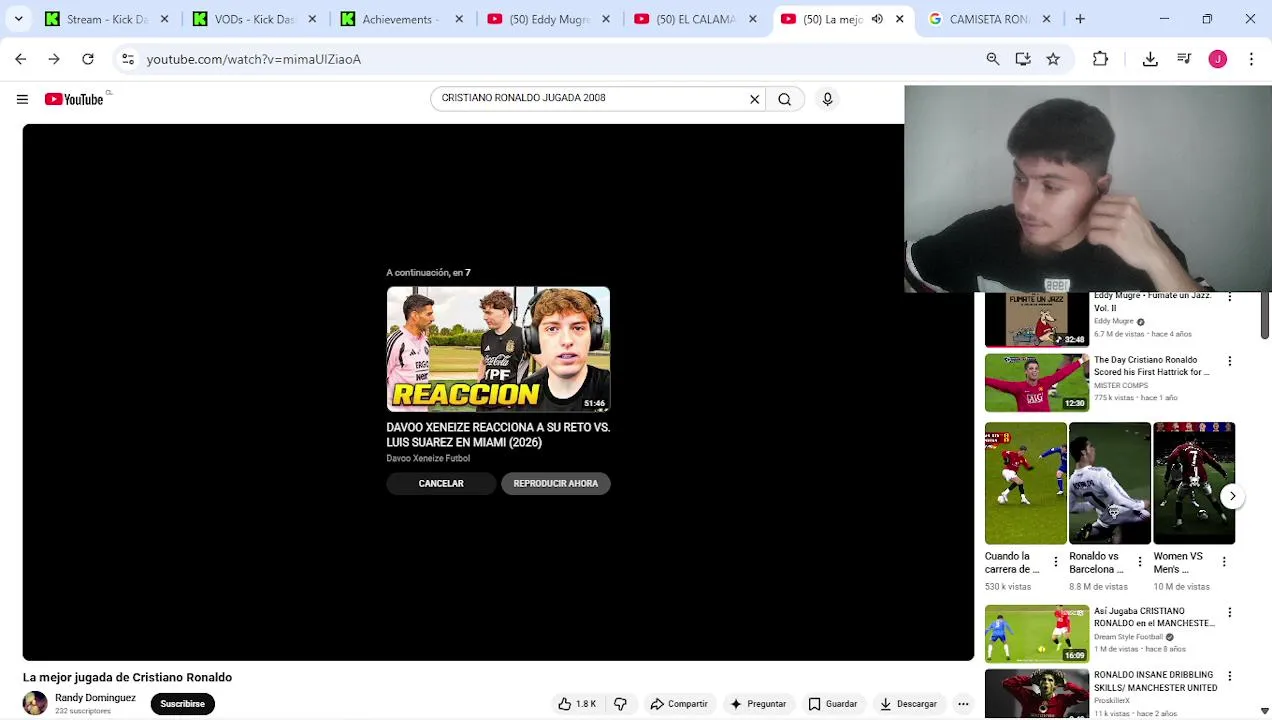This screenshot has width=1272, height=720.
Task: Save video with Guardar button
Action: [833, 704]
